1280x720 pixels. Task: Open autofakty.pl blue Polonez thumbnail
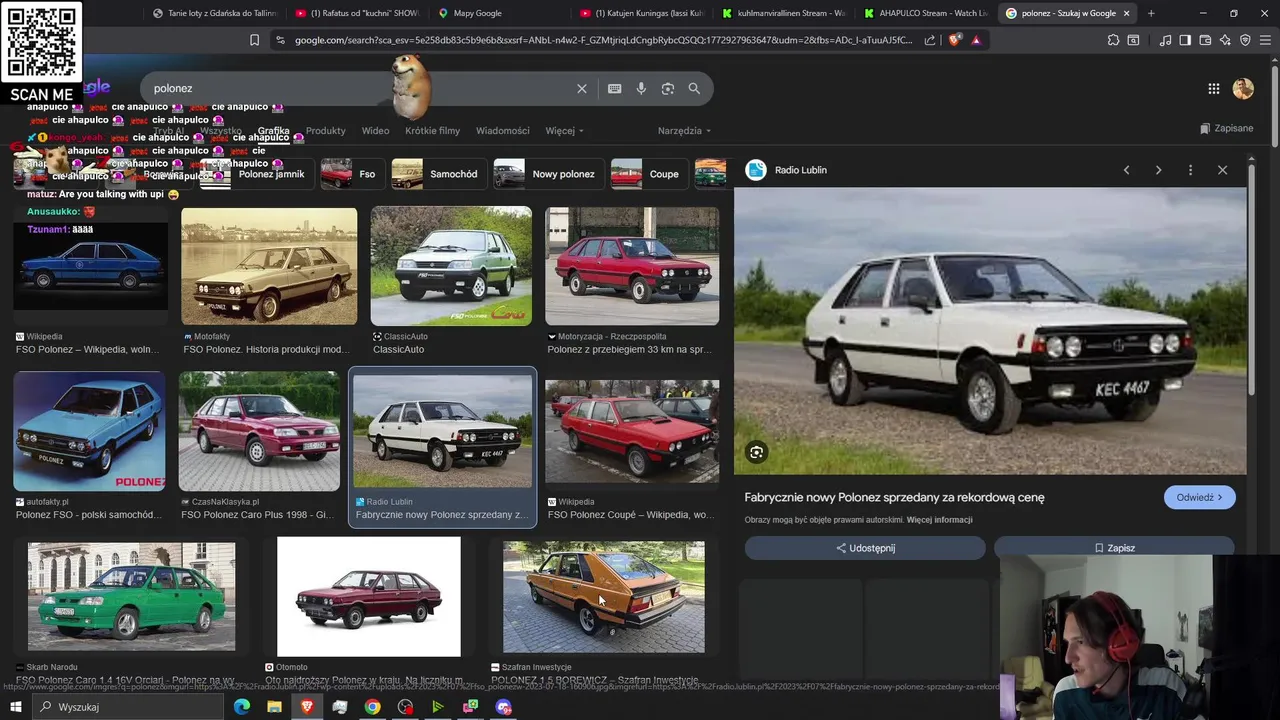click(x=89, y=431)
